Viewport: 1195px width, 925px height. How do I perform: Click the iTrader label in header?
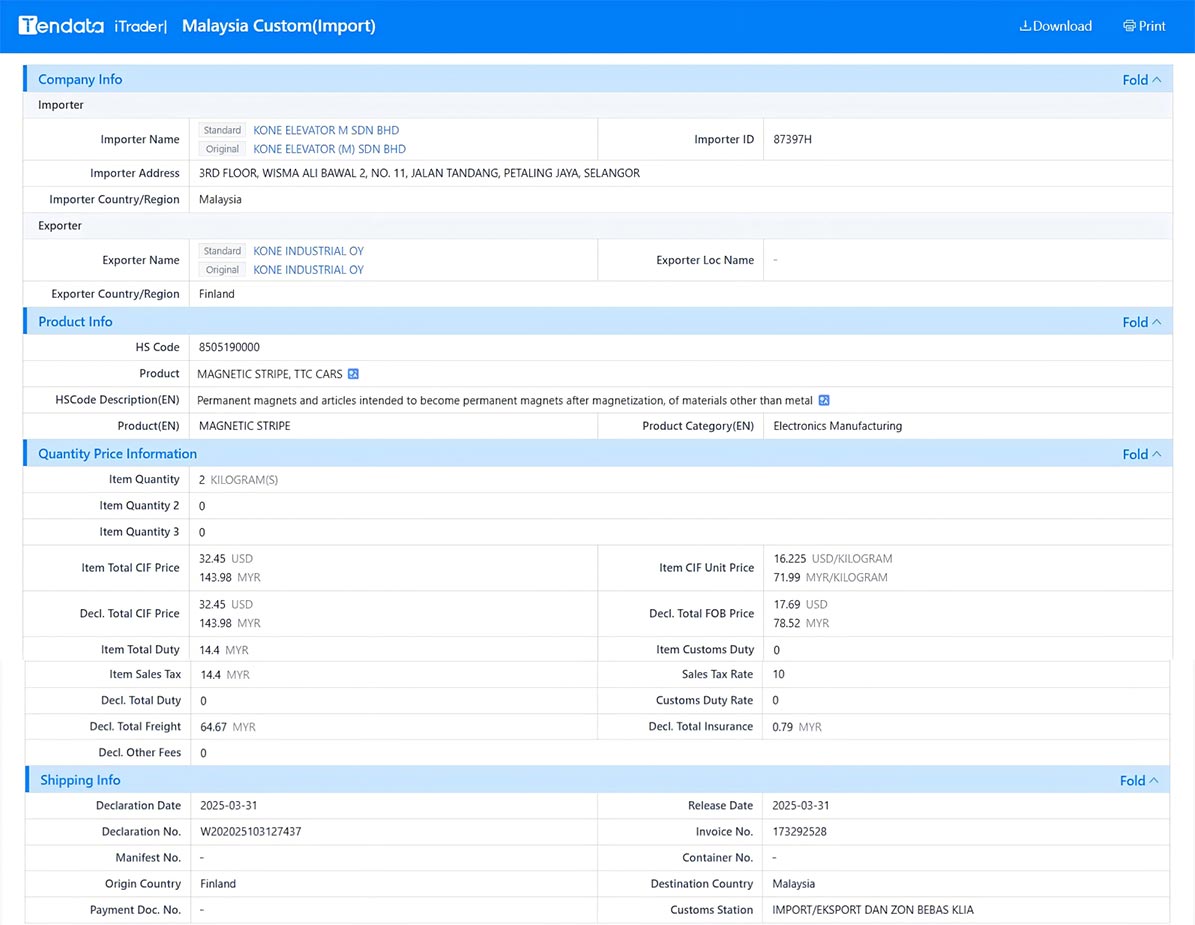[x=140, y=26]
